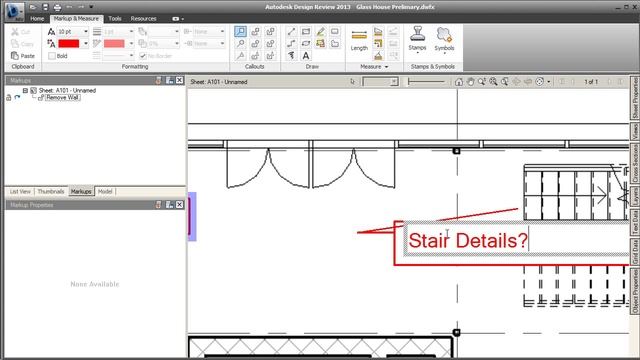The height and width of the screenshot is (360, 640).
Task: Open the Text Data side palette
Action: (x=635, y=222)
